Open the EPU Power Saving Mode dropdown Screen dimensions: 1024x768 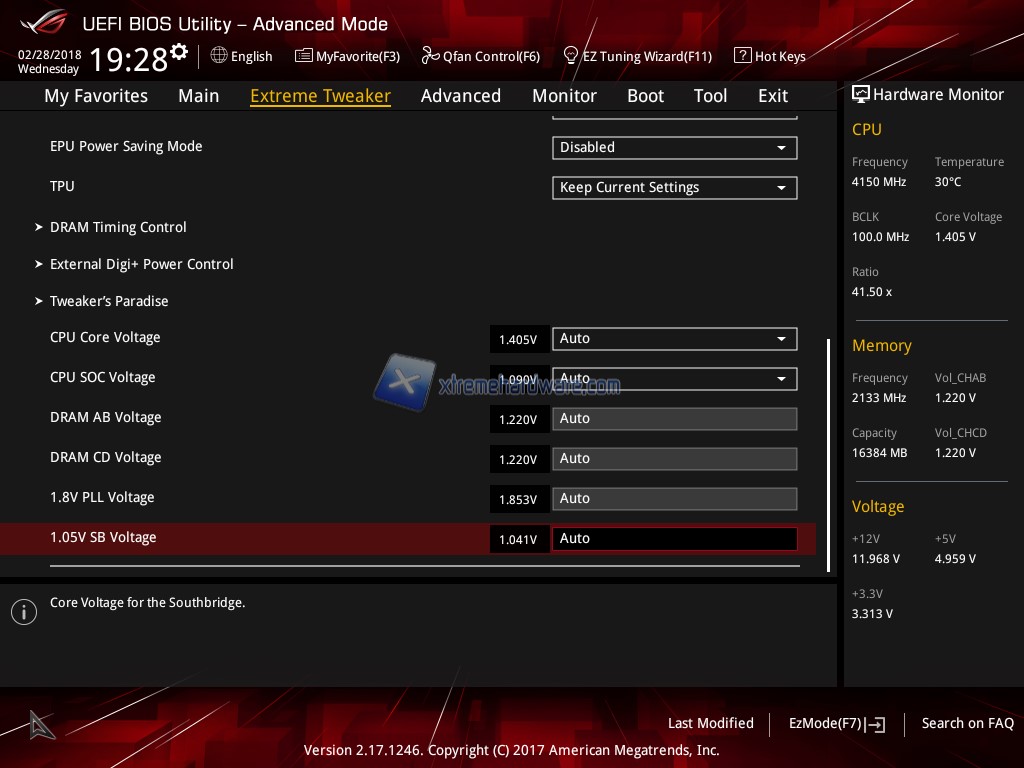(x=674, y=148)
